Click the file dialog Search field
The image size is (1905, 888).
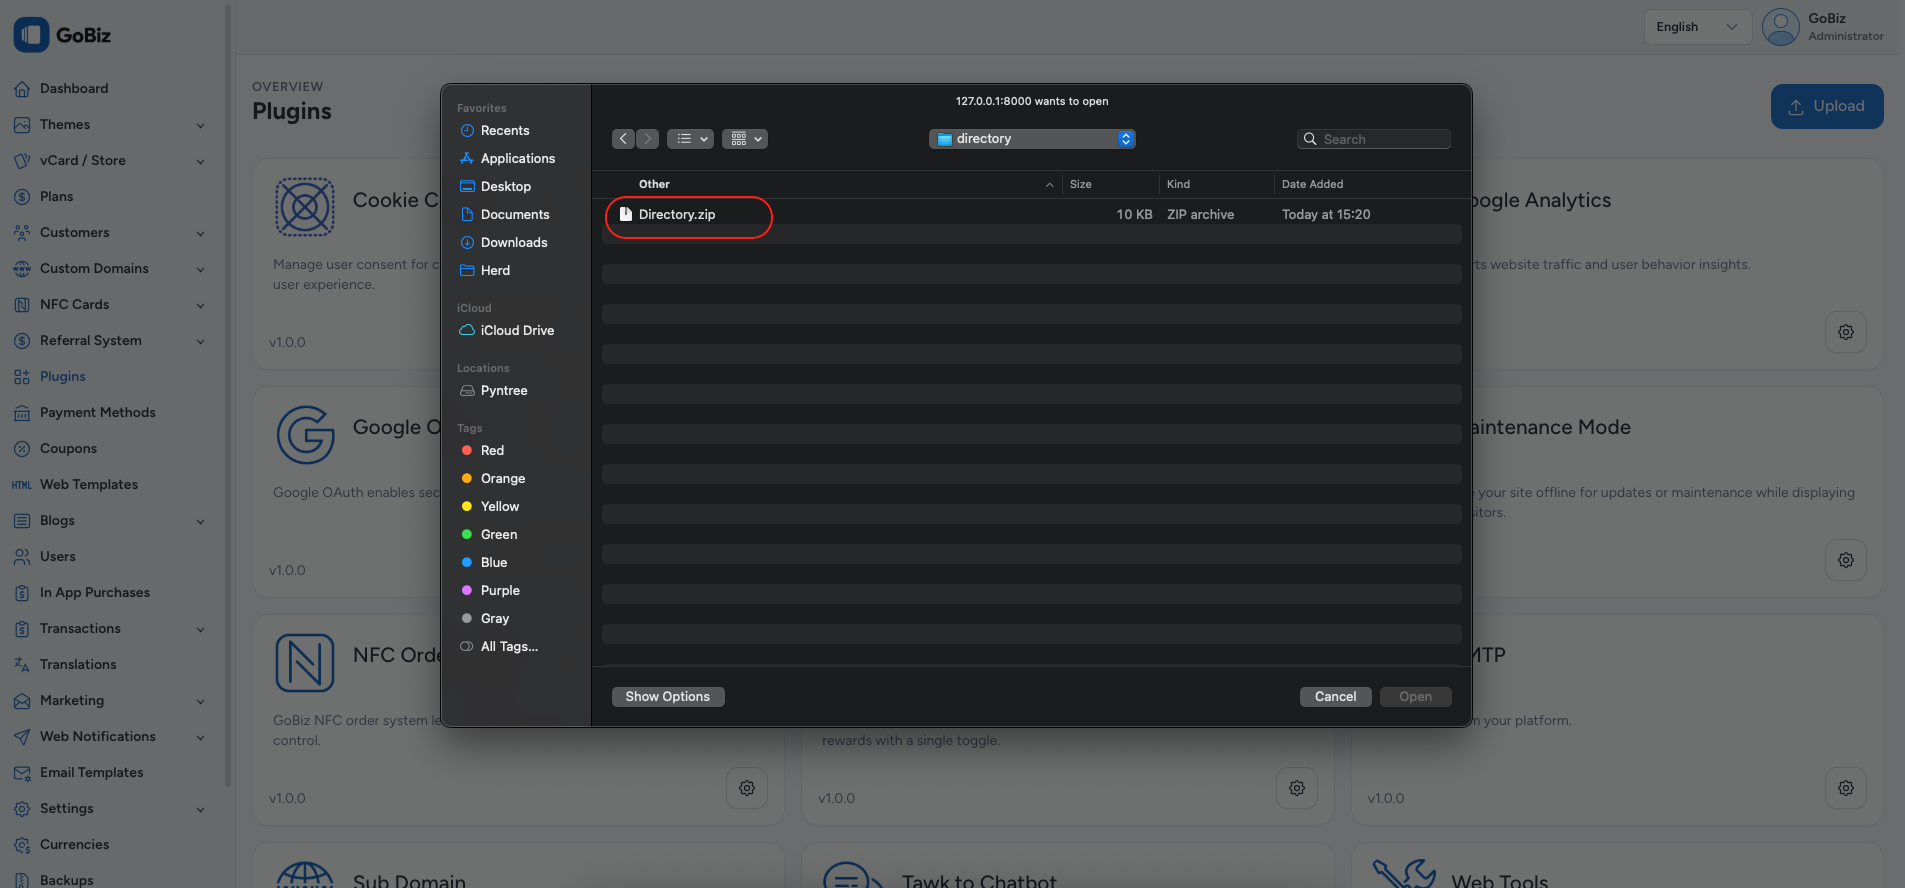tap(1373, 139)
